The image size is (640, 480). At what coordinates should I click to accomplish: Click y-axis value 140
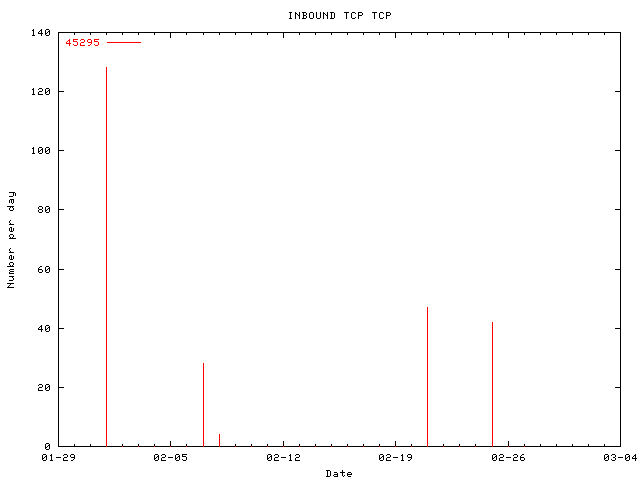(41, 33)
